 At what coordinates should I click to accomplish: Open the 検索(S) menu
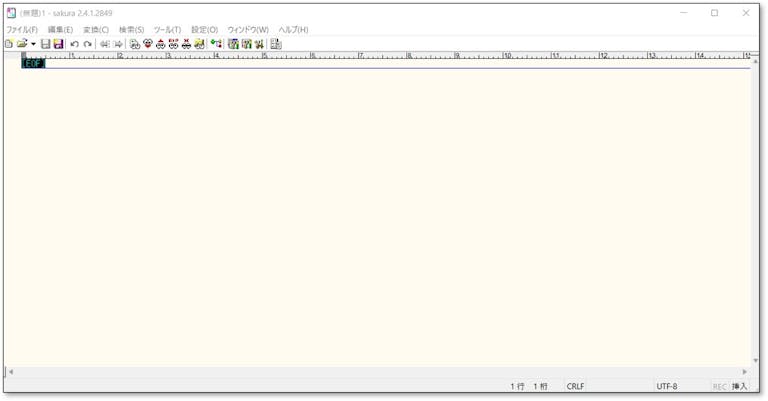point(131,30)
